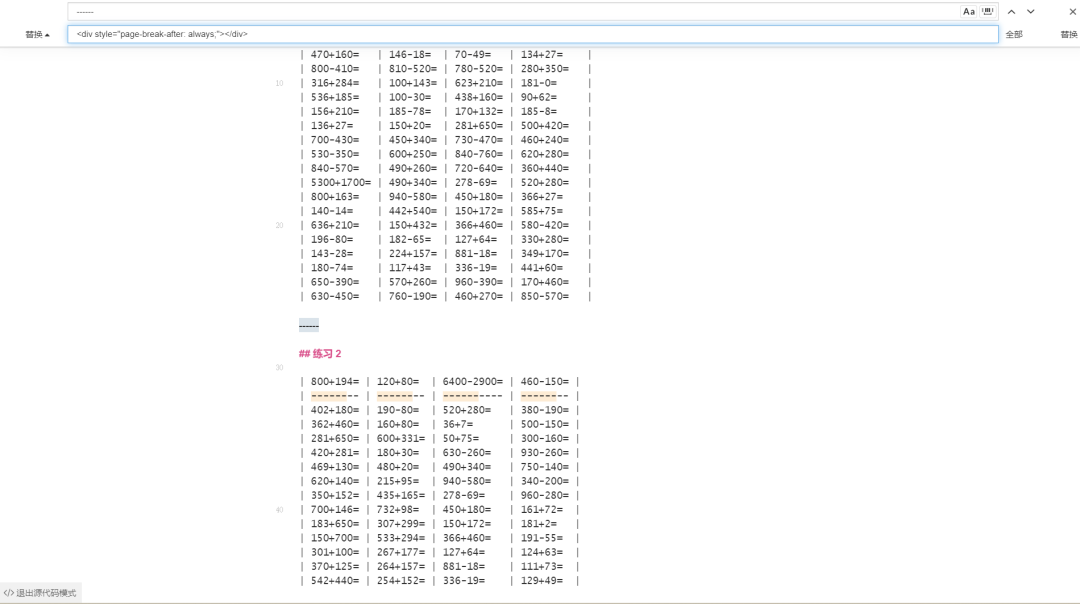
Task: Click the highlighted ------ separator line
Action: pyautogui.click(x=309, y=325)
